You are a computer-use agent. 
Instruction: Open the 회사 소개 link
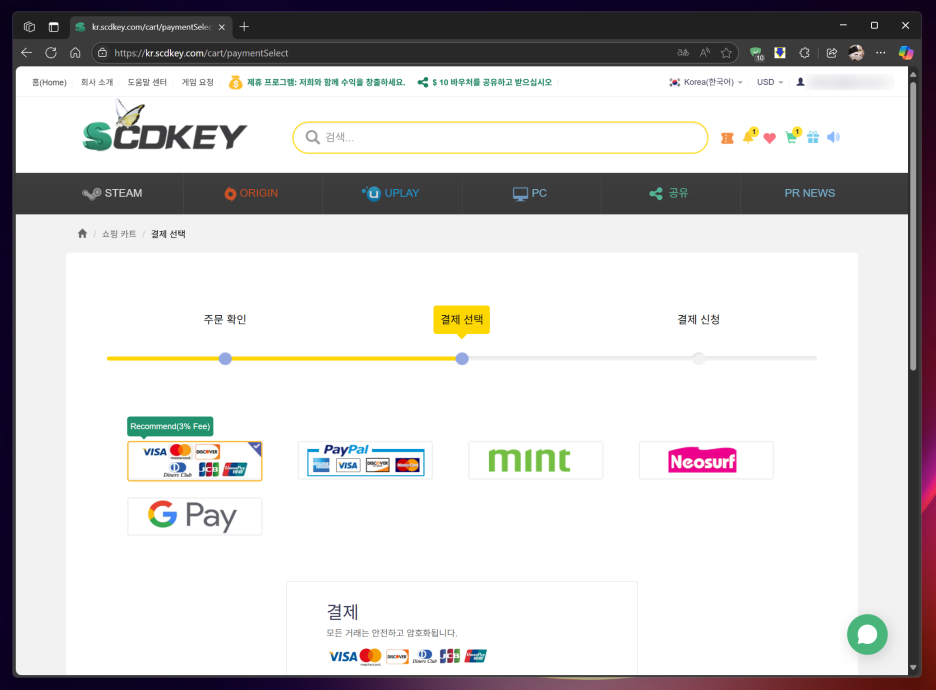click(97, 82)
